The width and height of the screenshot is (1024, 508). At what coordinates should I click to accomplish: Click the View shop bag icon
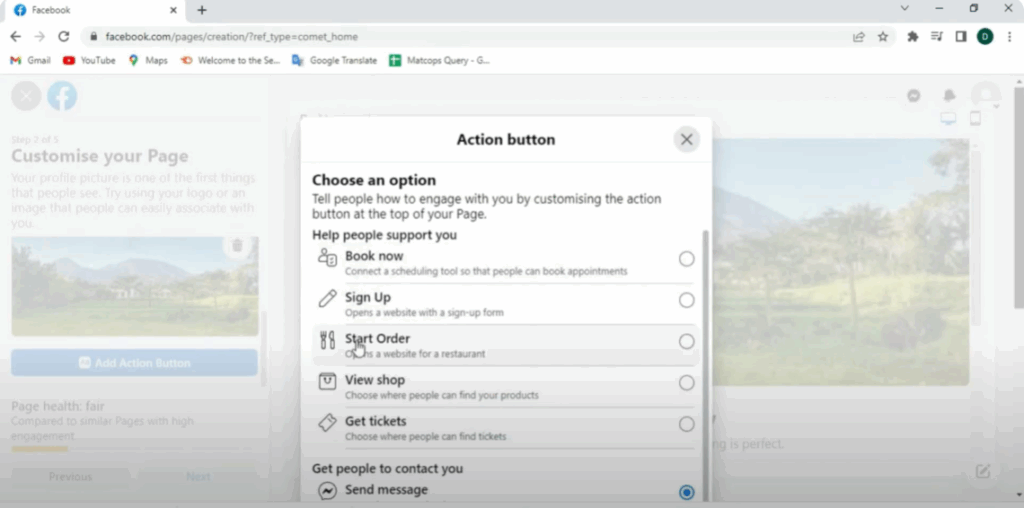click(327, 381)
